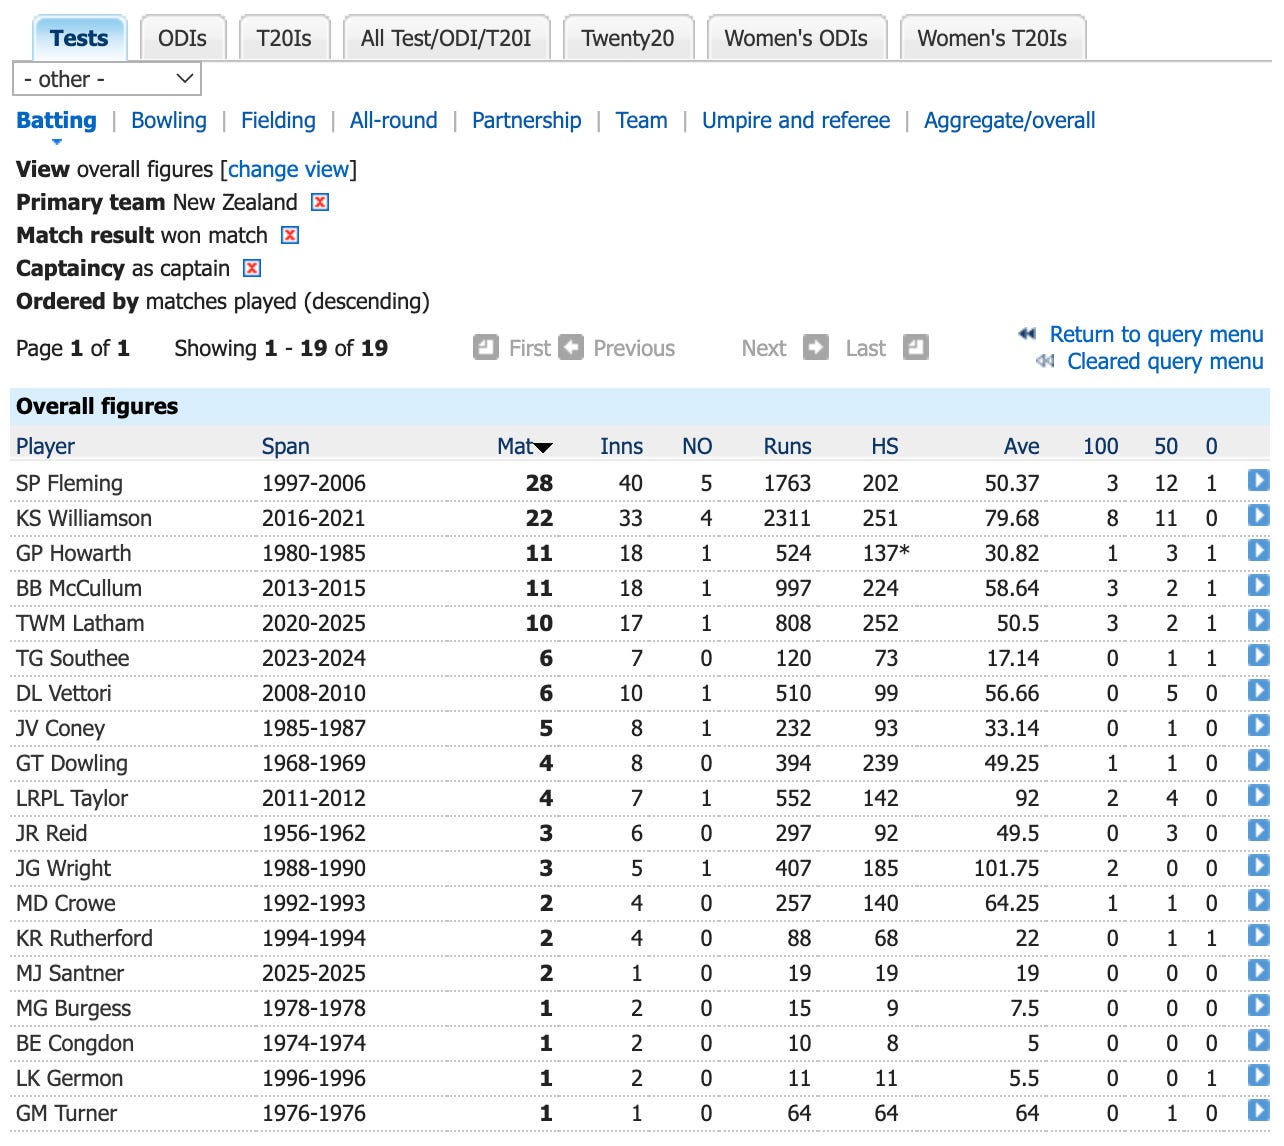Open details arrow for BE Congdon row

click(x=1259, y=1041)
